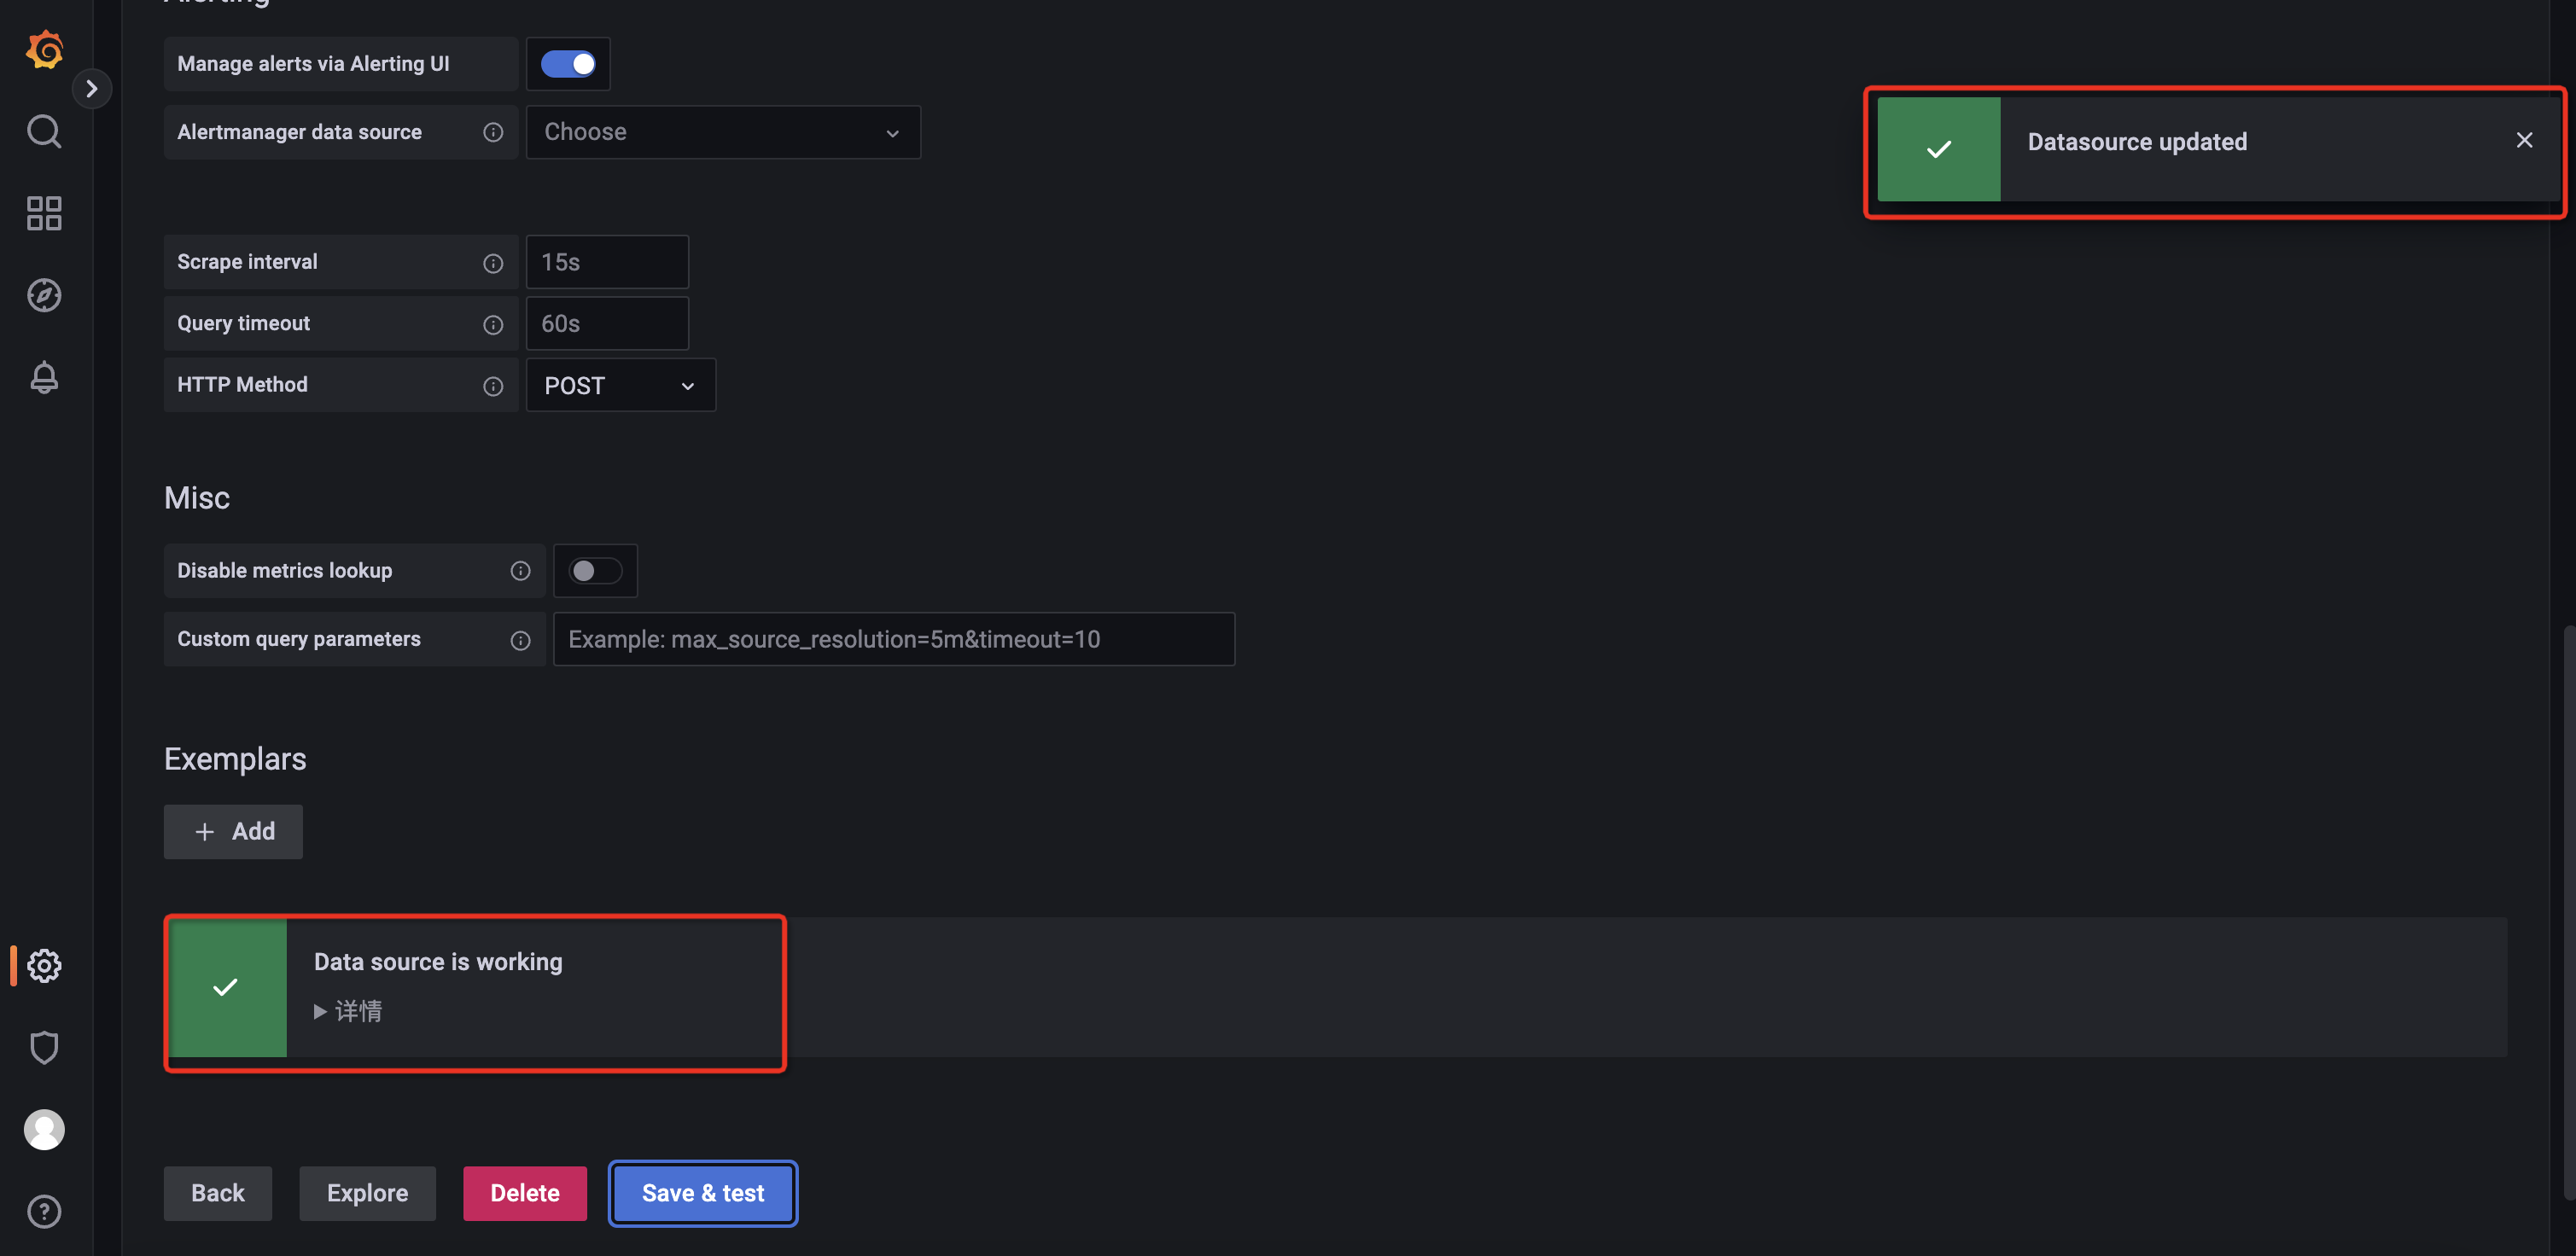Open the HTTP Method POST dropdown
This screenshot has width=2576, height=1256.
tap(620, 385)
